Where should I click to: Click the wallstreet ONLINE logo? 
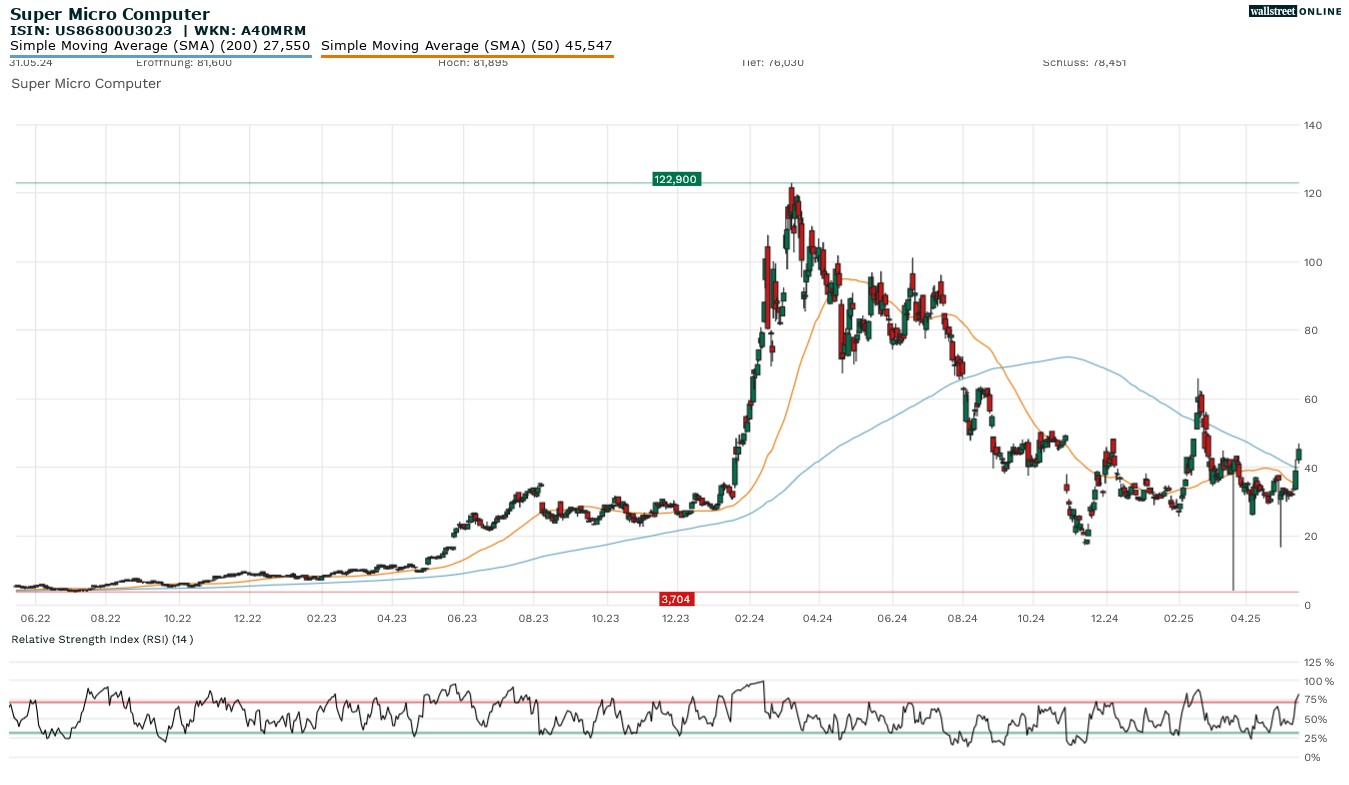tap(1295, 11)
